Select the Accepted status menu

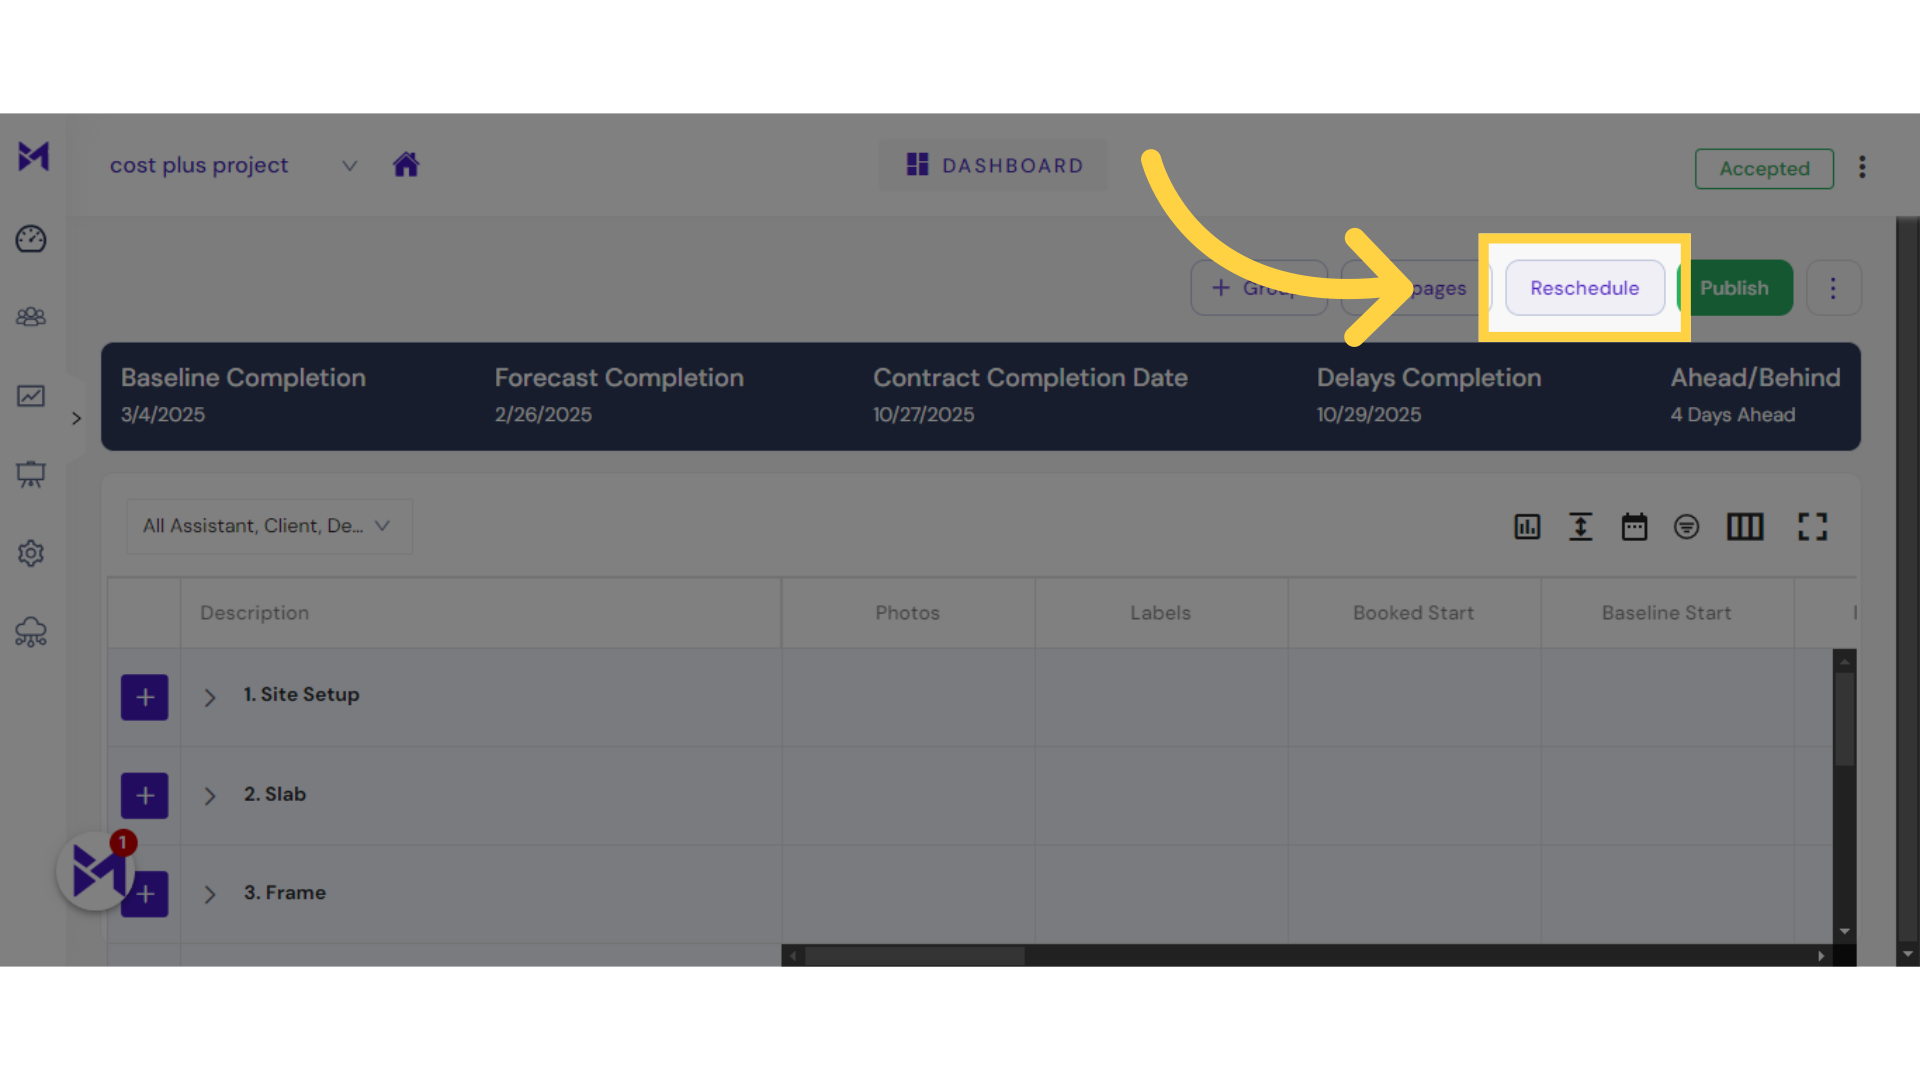click(x=1764, y=169)
